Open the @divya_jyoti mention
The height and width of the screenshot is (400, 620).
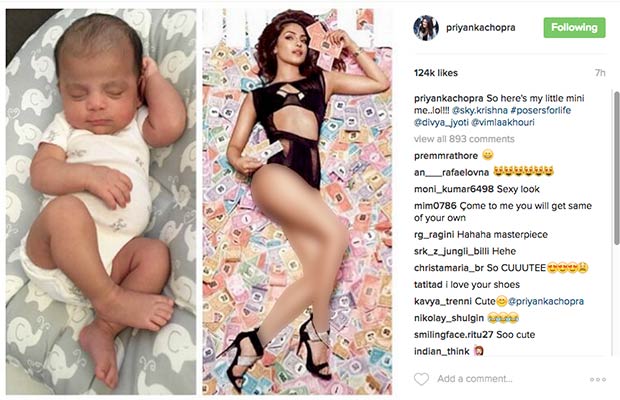(x=441, y=123)
